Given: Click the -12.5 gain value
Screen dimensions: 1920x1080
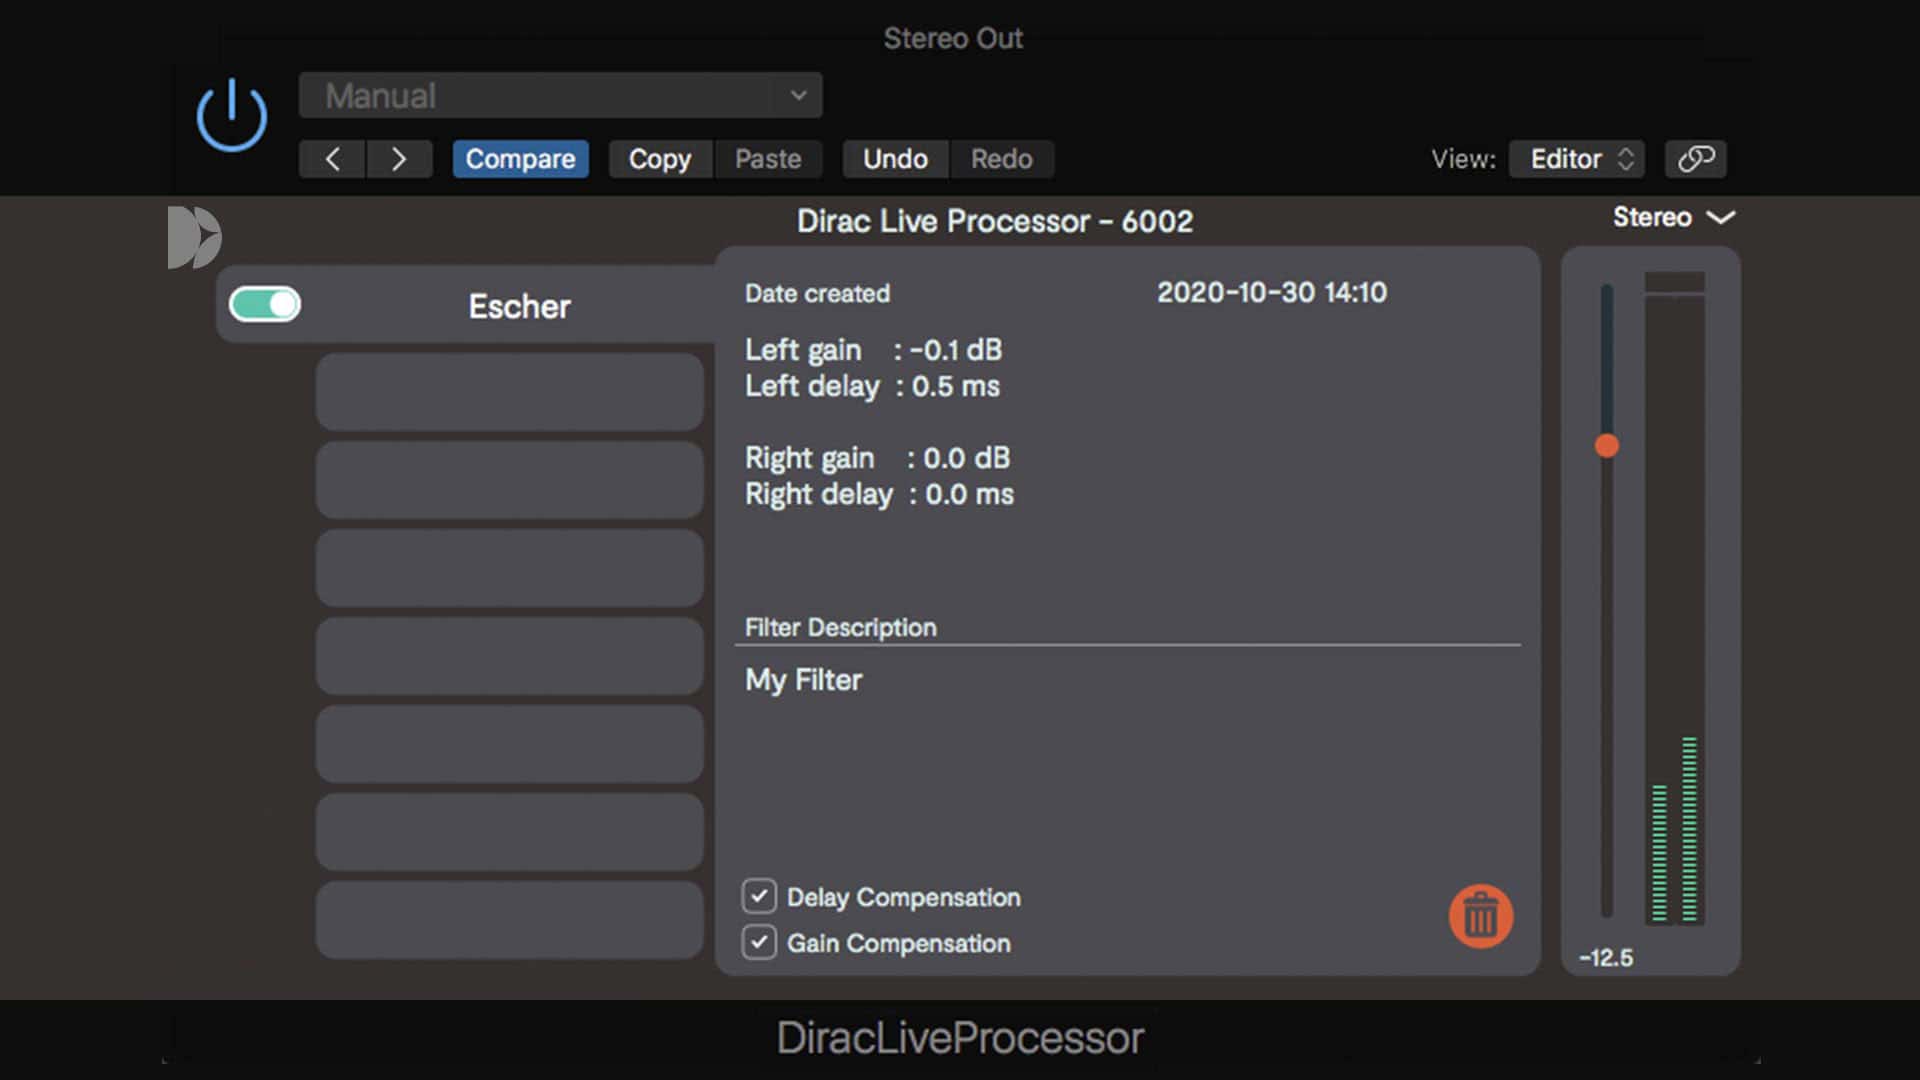Looking at the screenshot, I should pos(1605,958).
